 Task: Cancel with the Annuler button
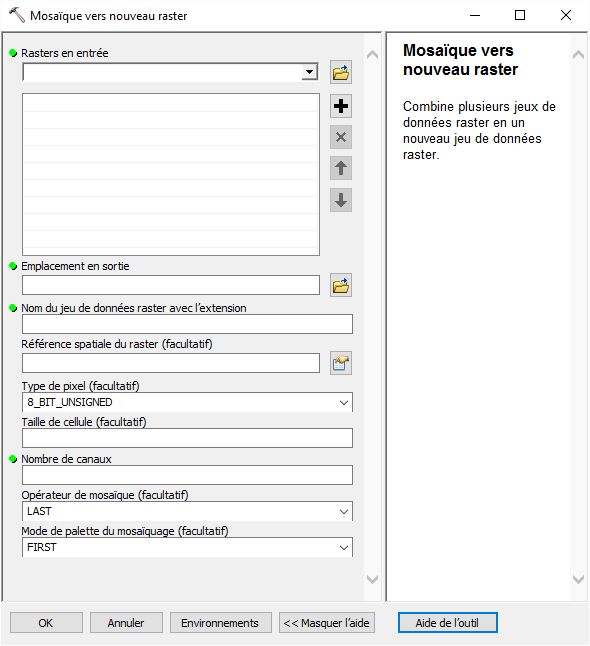coord(126,623)
